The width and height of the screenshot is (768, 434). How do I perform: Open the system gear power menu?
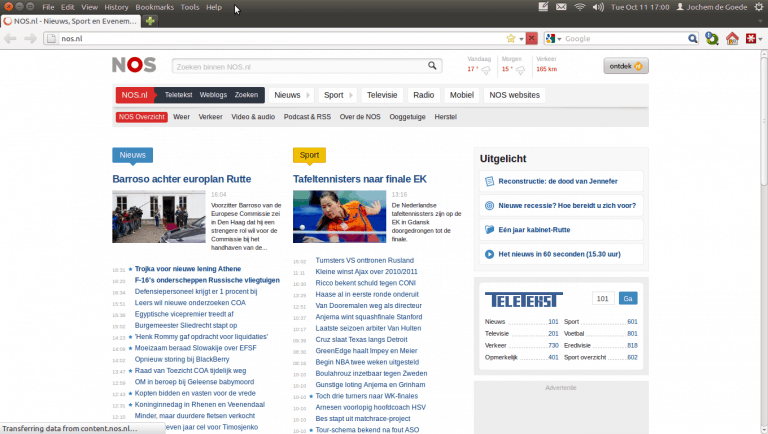click(x=758, y=7)
